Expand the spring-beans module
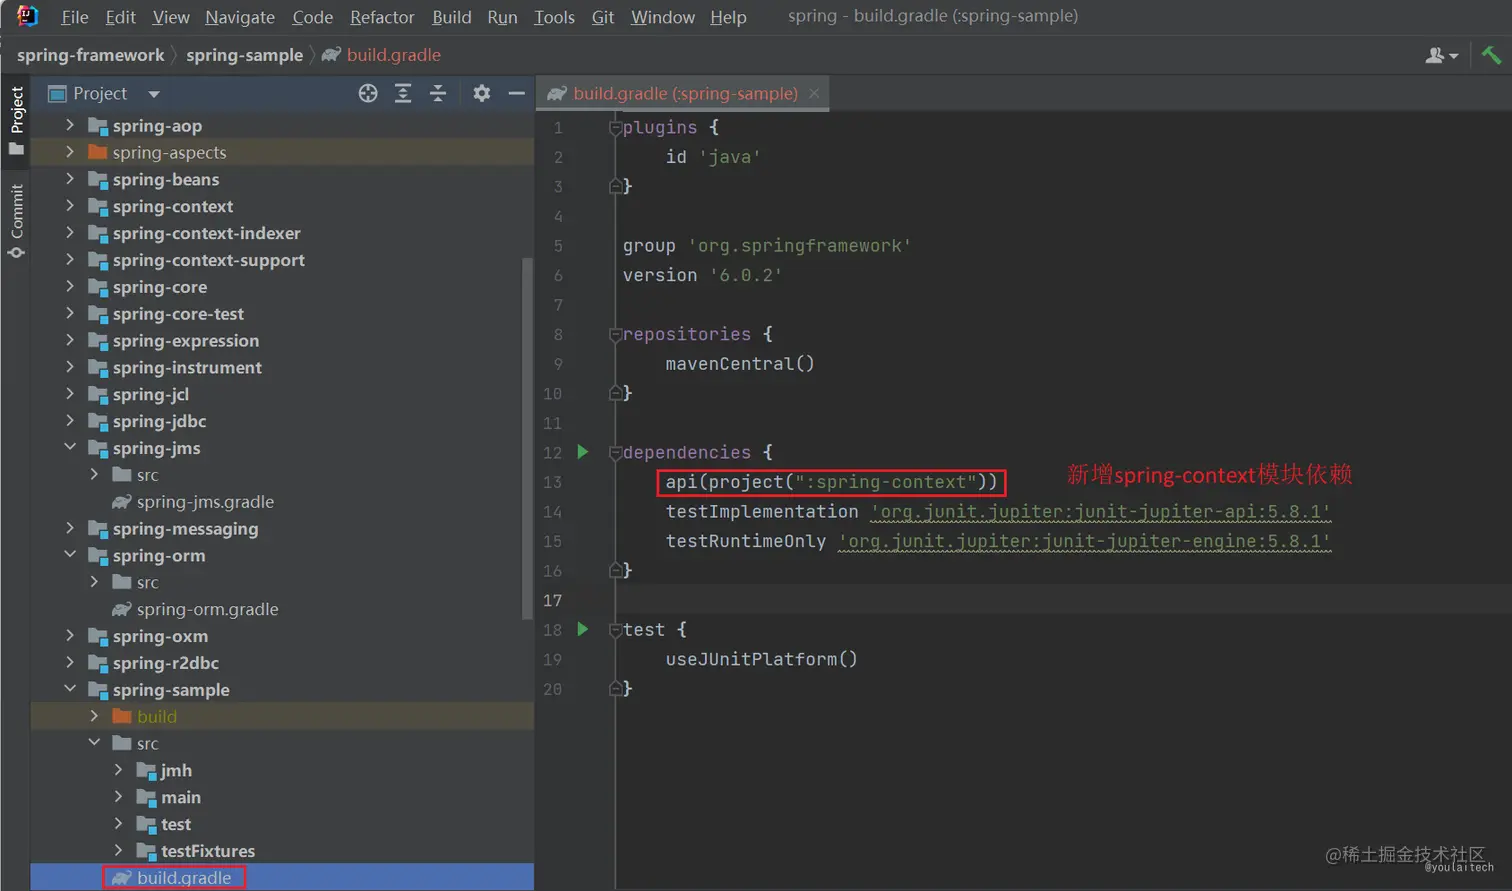This screenshot has height=891, width=1512. point(69,179)
